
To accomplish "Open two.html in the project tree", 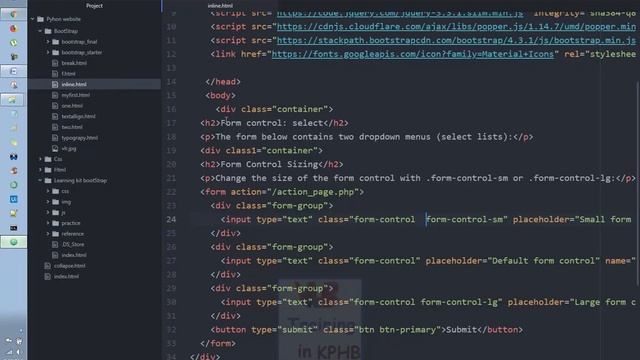I will (72, 127).
